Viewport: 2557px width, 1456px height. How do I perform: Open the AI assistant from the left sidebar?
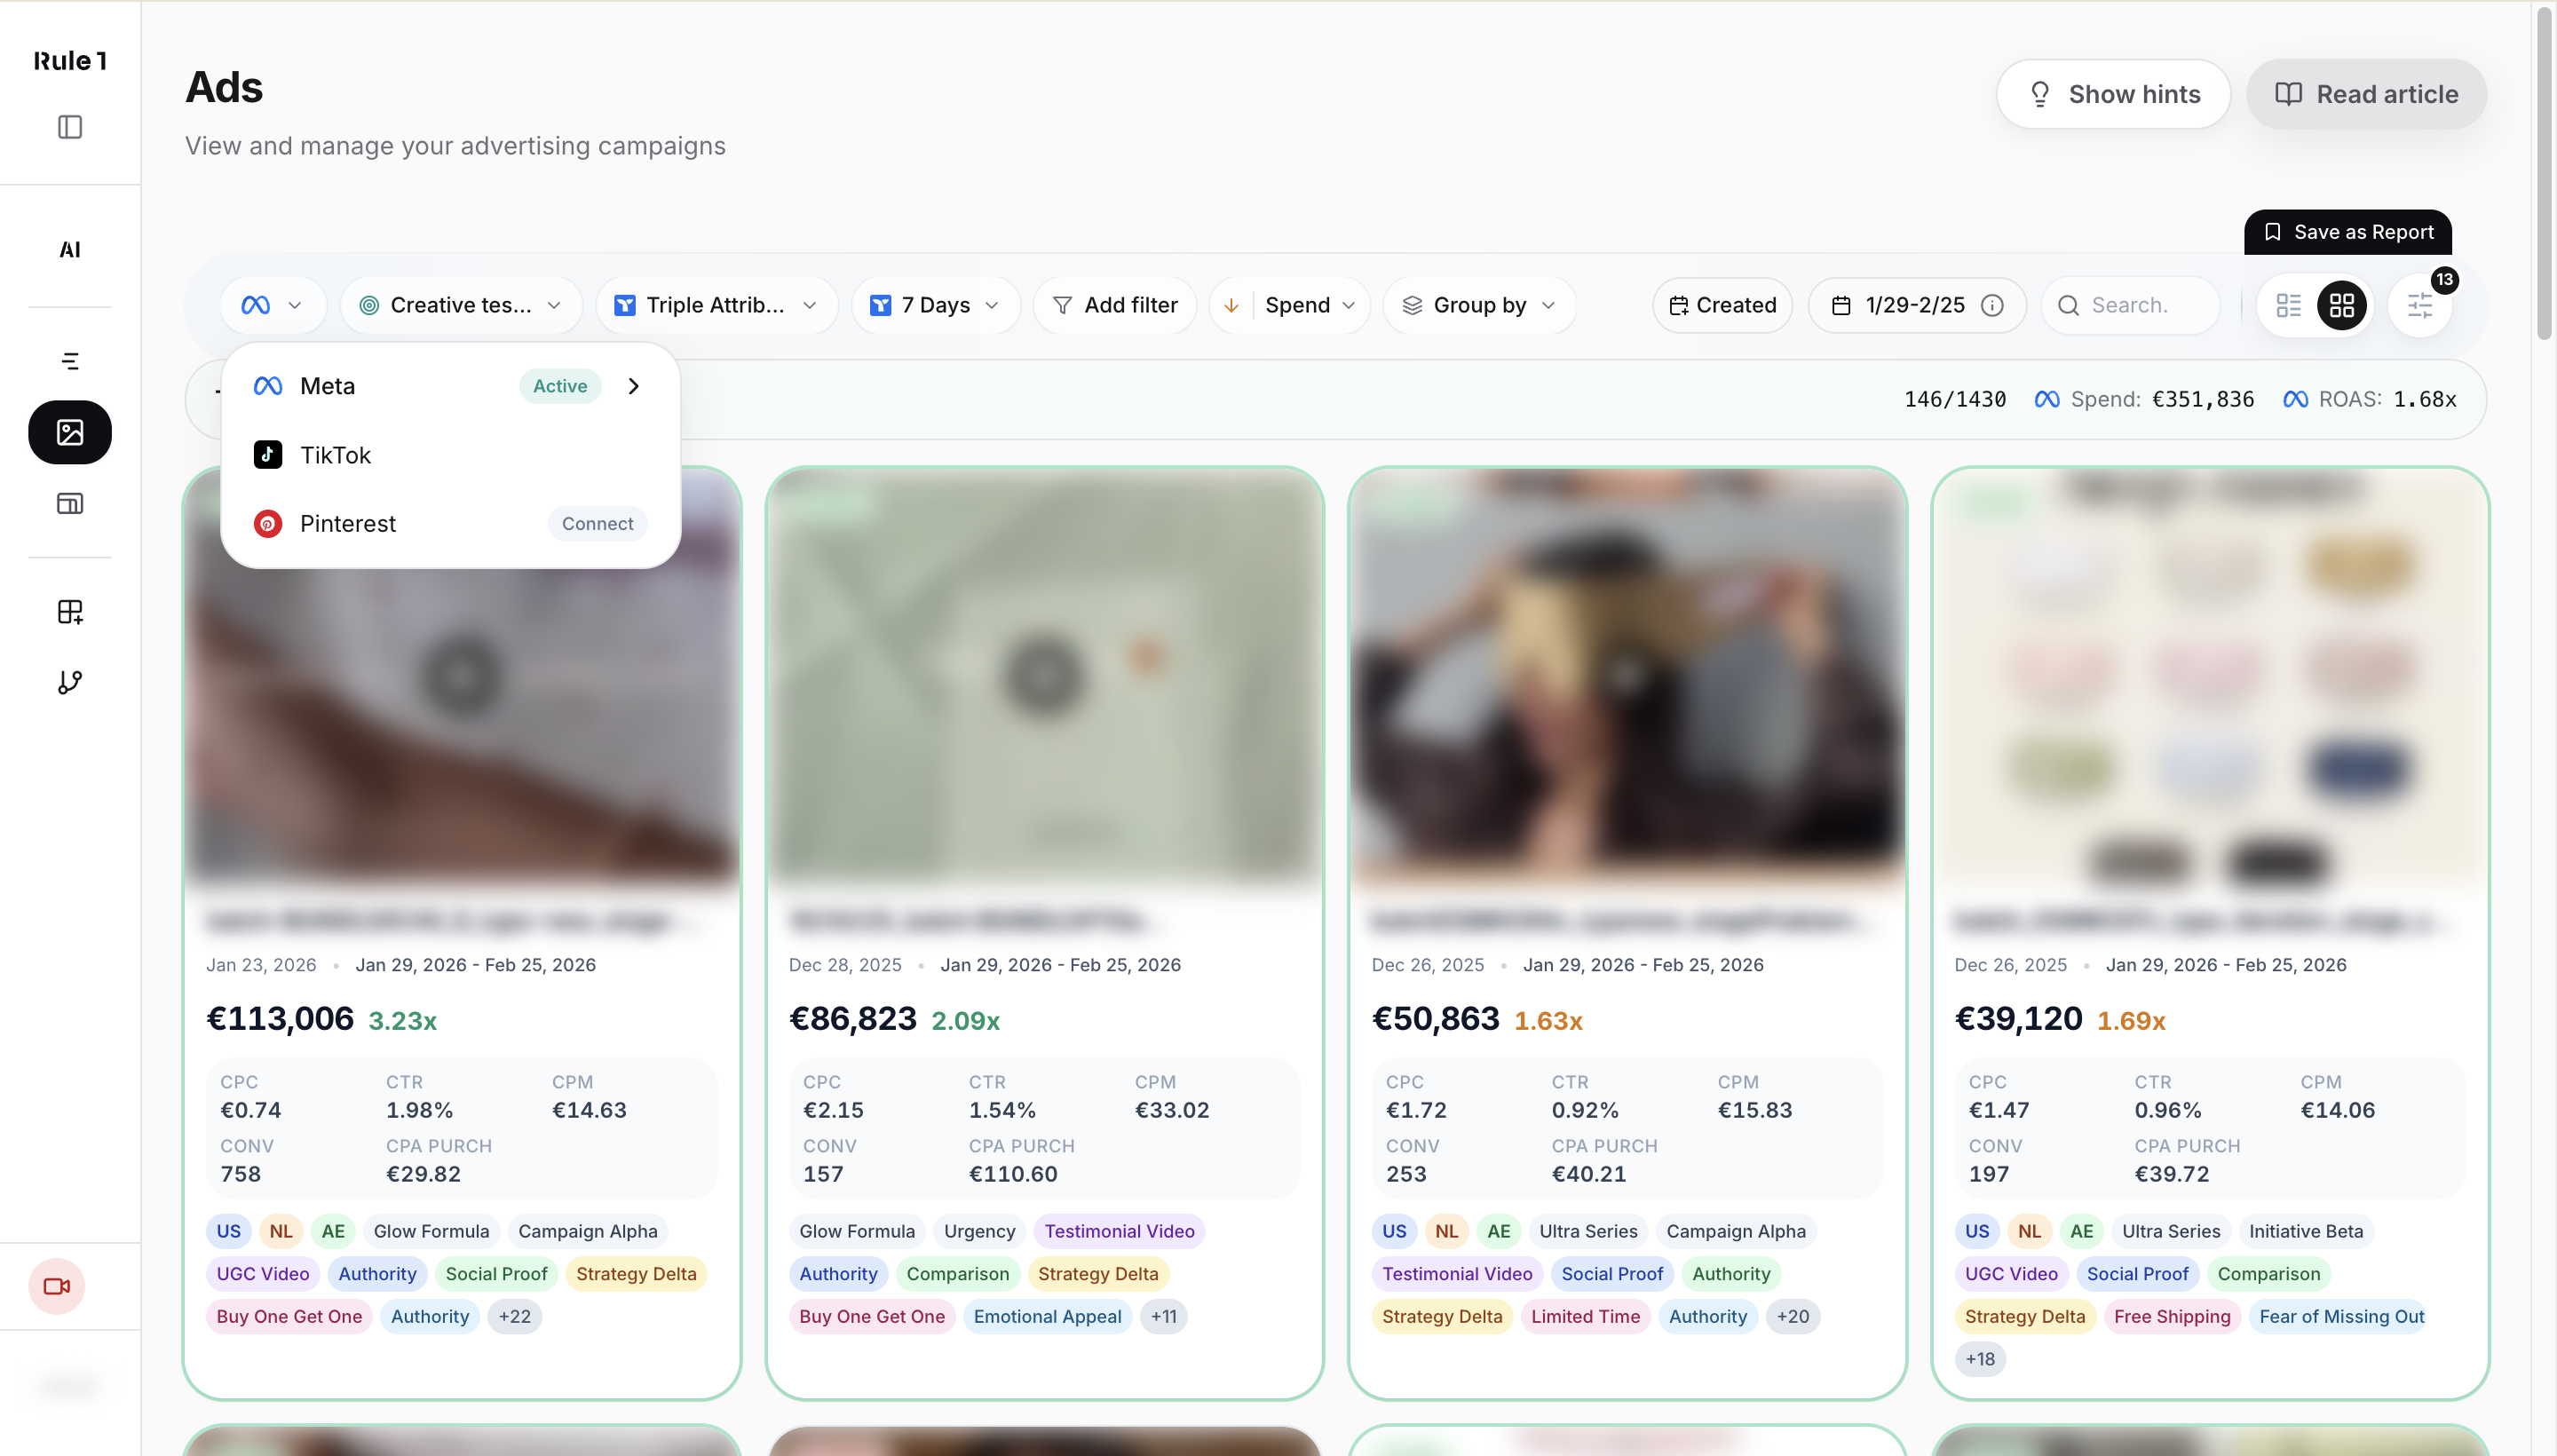[x=69, y=250]
